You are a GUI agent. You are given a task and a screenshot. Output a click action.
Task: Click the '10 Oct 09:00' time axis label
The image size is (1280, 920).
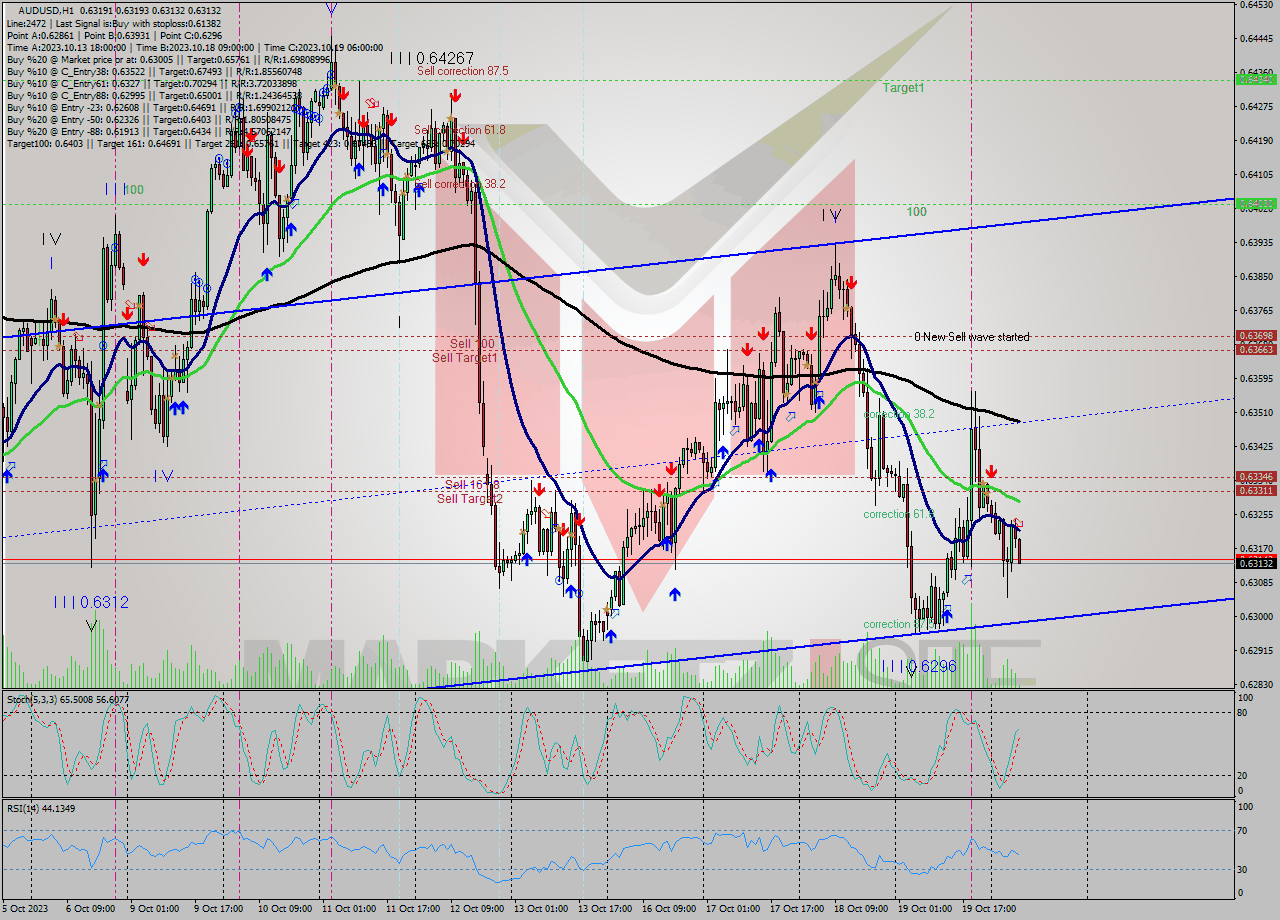[x=284, y=909]
